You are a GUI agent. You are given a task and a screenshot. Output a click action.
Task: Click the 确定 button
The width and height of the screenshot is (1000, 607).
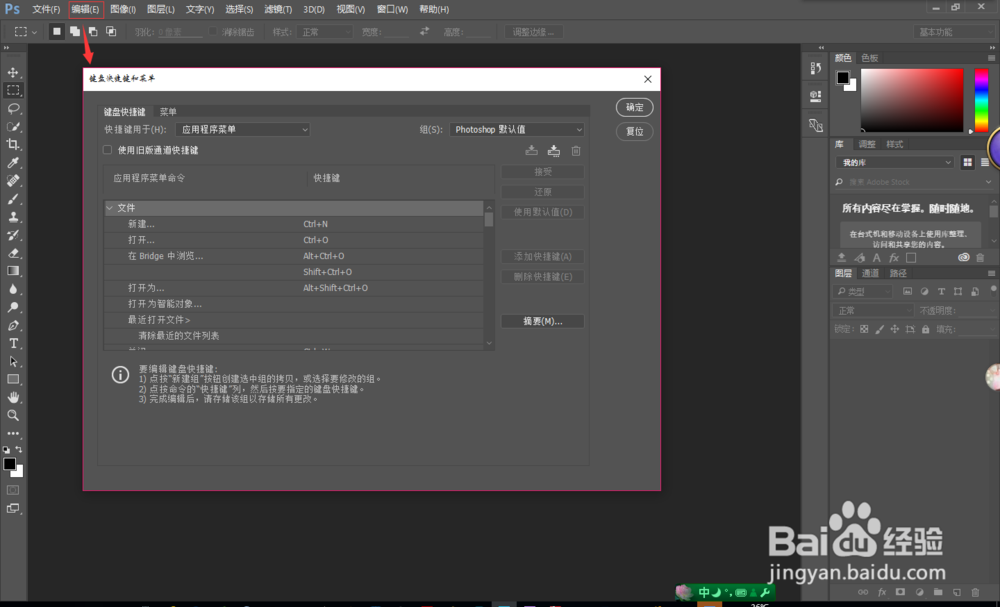click(635, 107)
